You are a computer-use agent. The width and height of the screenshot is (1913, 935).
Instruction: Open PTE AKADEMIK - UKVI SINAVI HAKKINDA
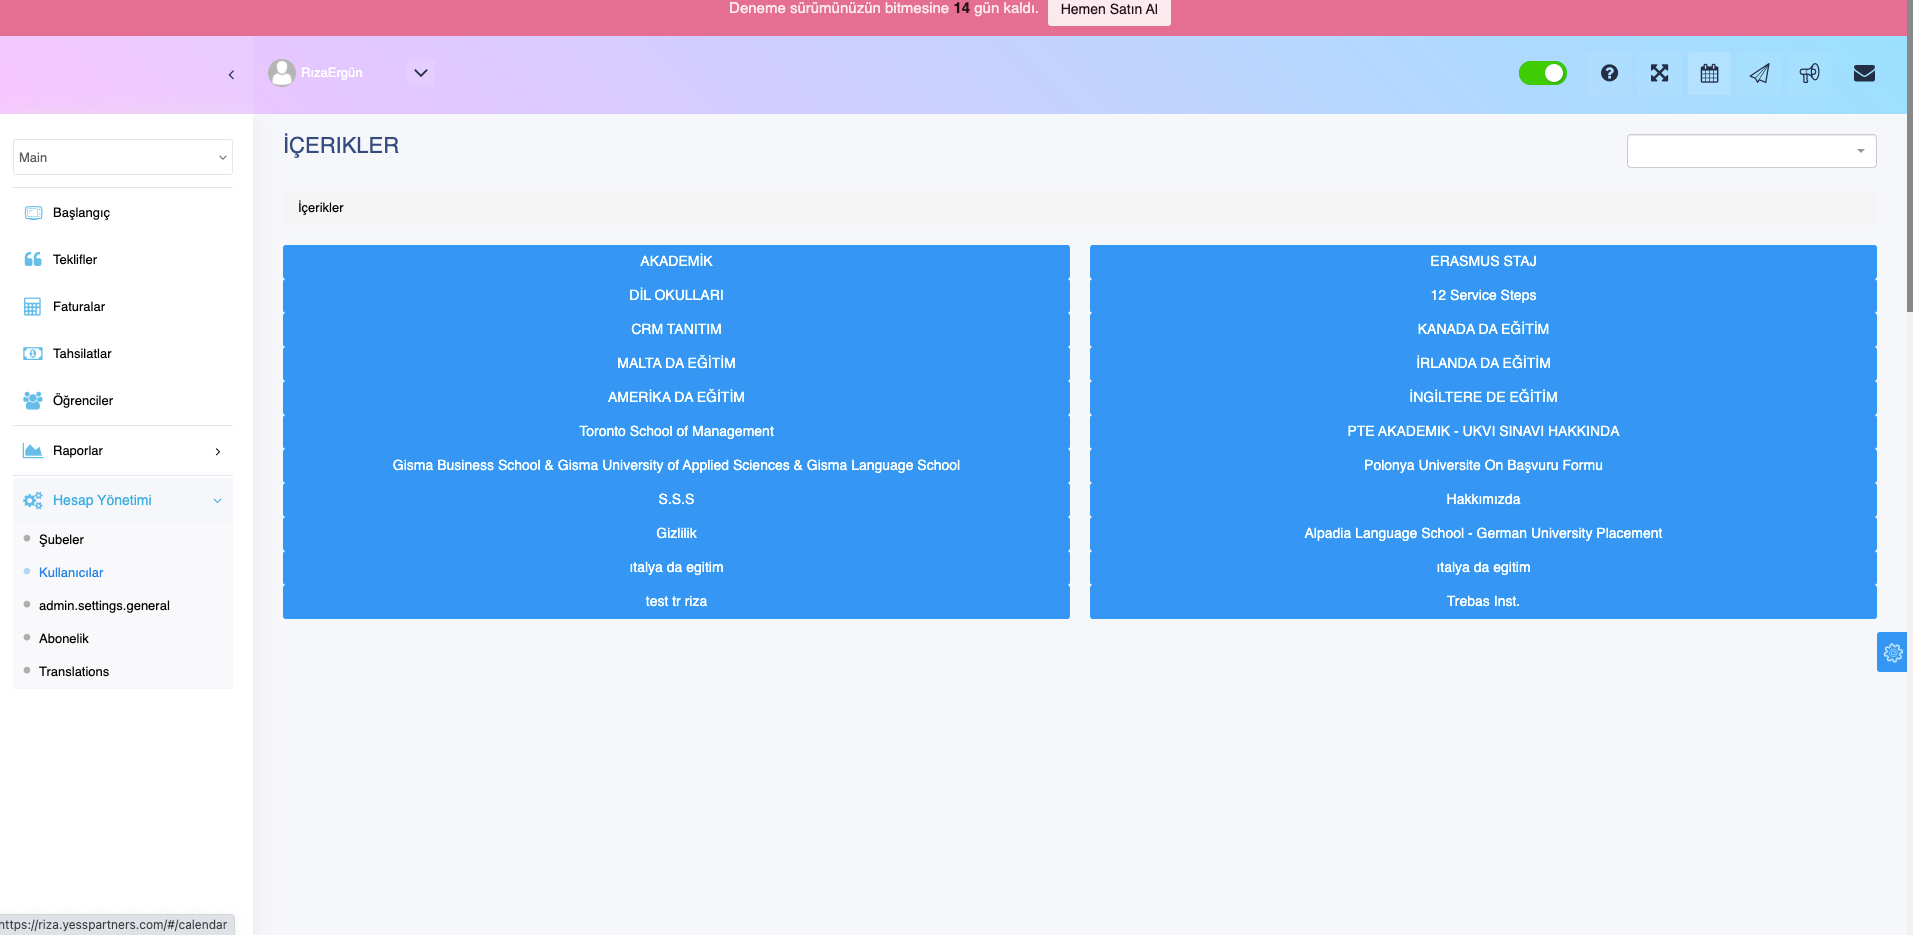[x=1483, y=431]
